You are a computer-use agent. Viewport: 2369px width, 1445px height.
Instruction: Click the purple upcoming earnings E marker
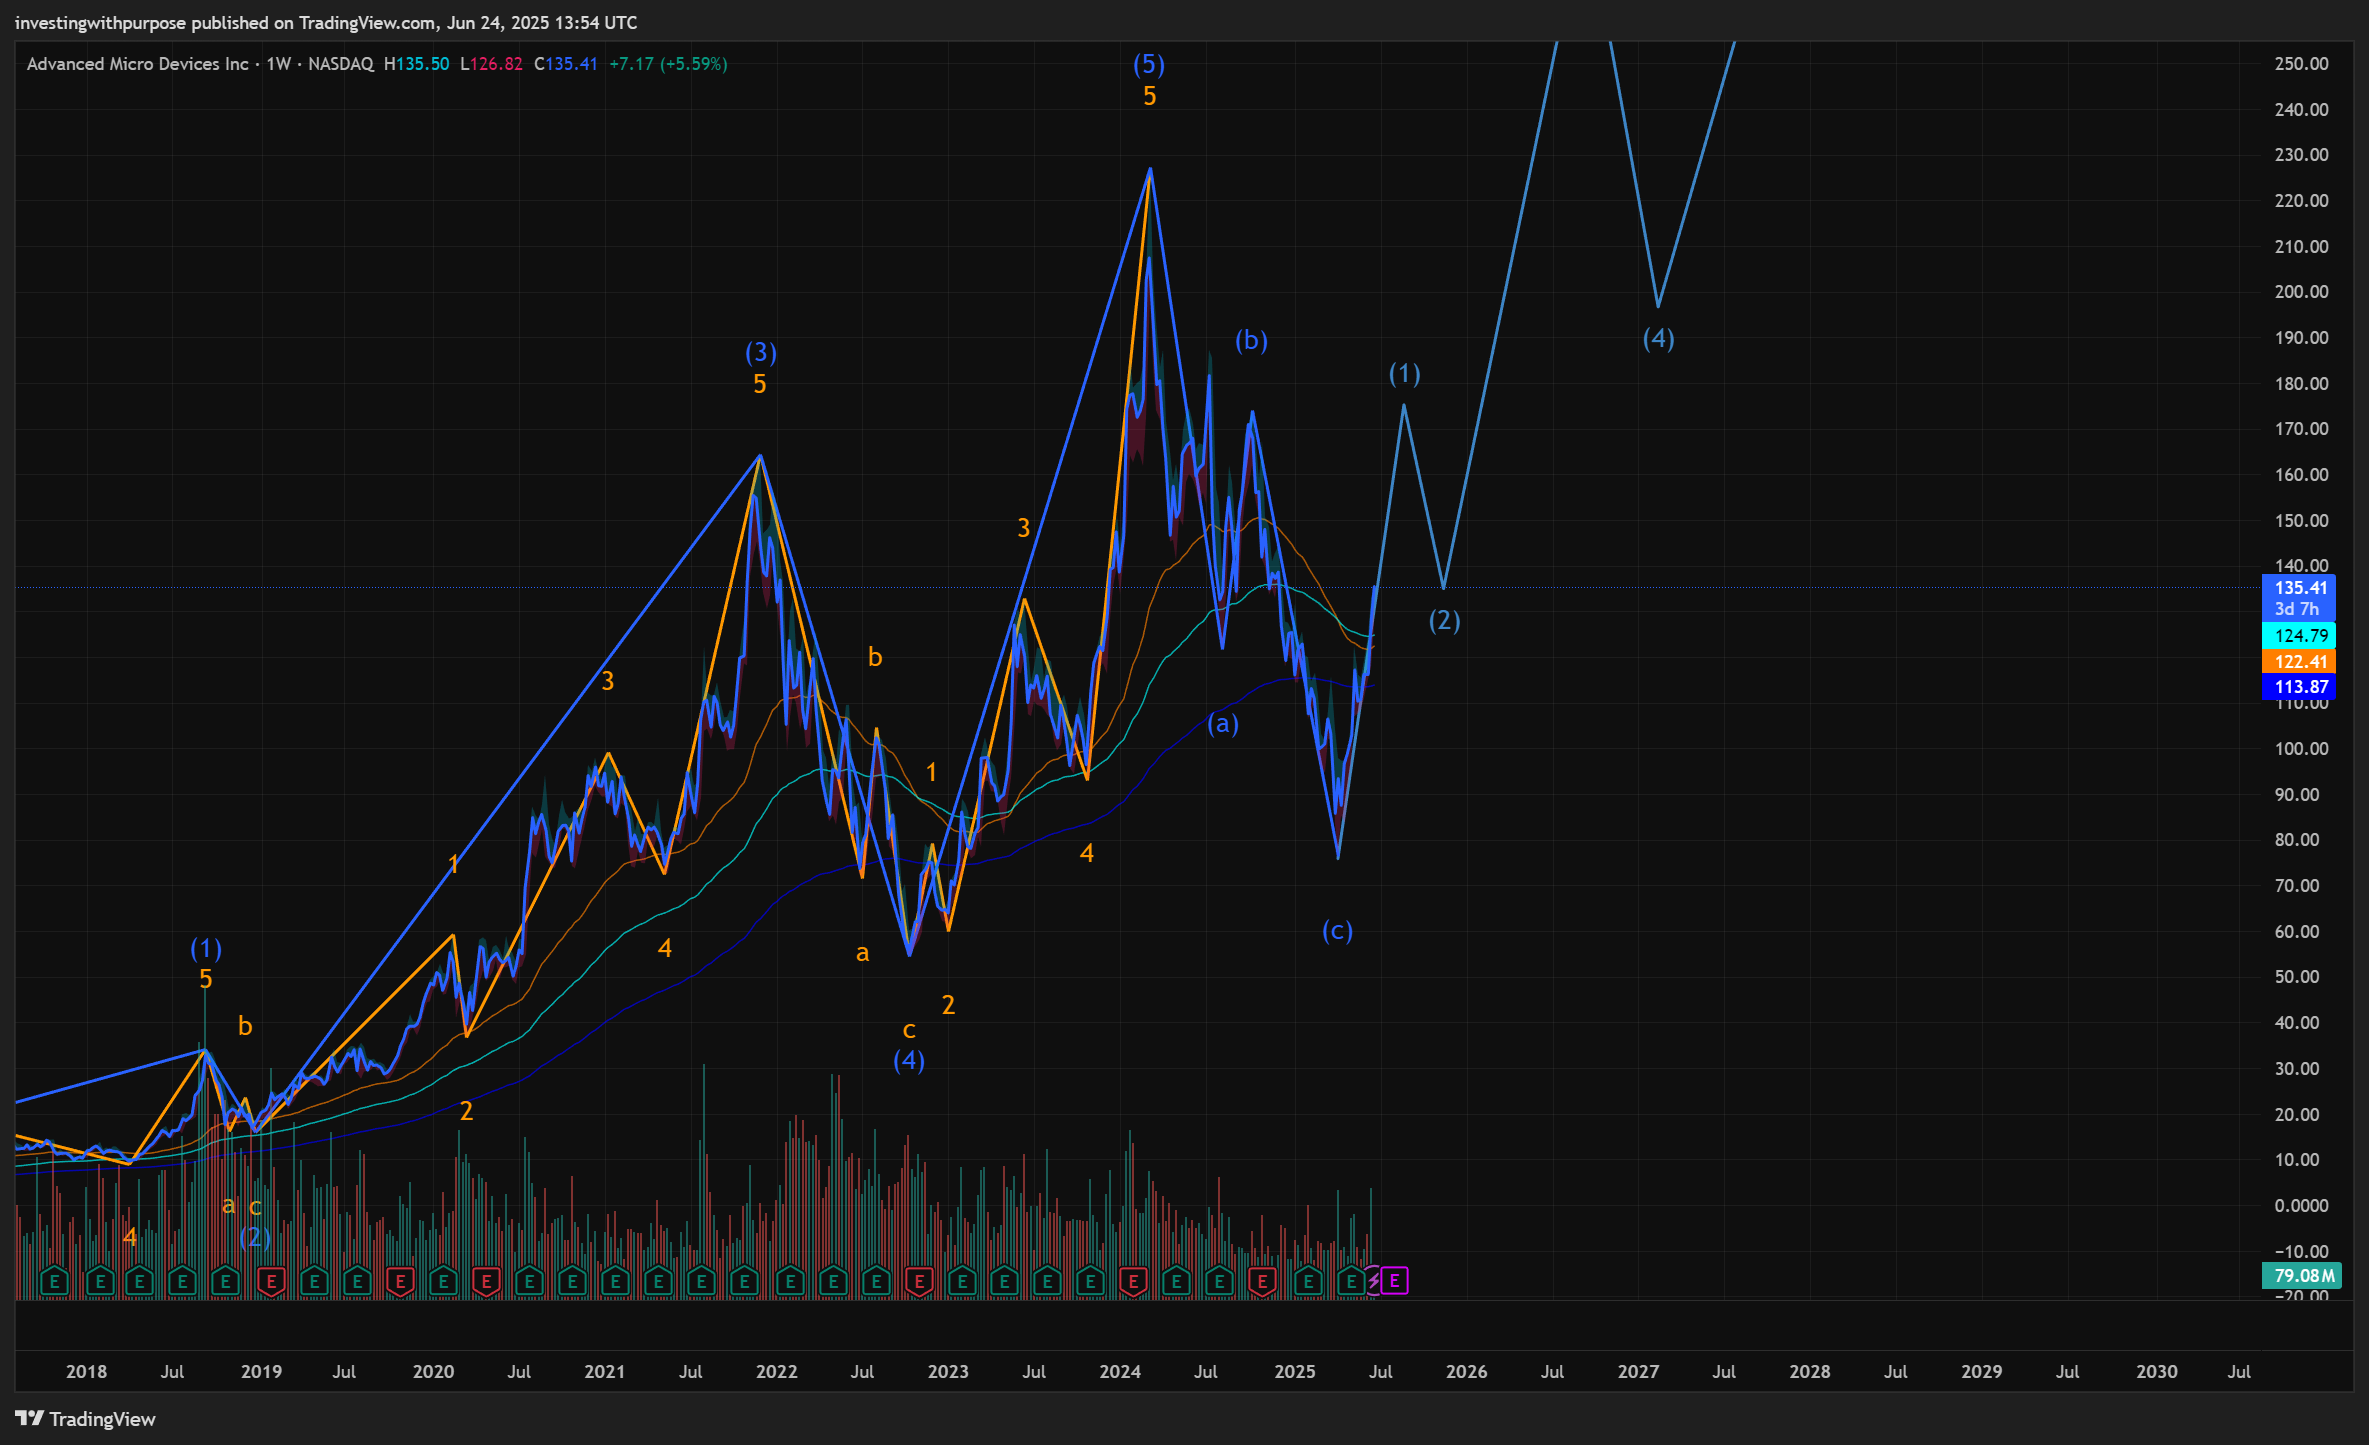(x=1395, y=1280)
